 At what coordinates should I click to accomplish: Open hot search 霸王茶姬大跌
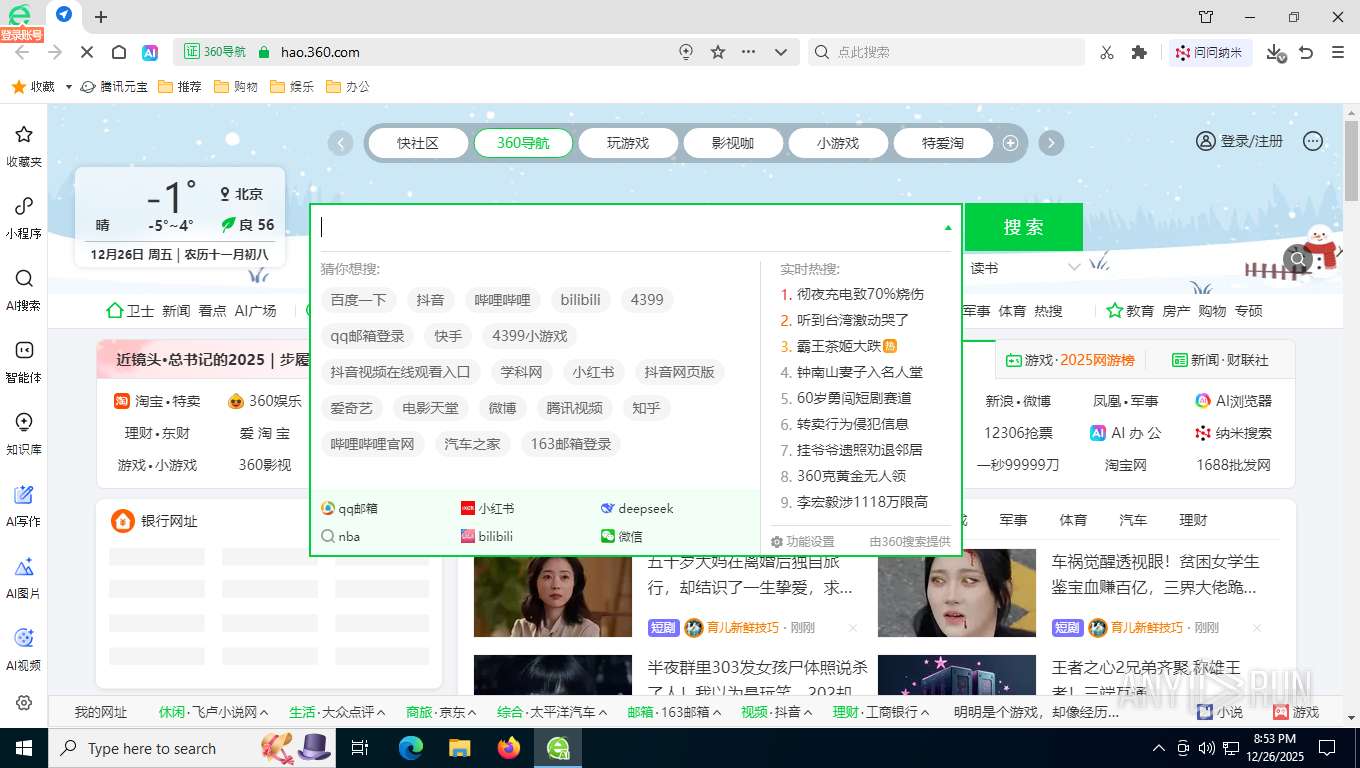click(838, 346)
